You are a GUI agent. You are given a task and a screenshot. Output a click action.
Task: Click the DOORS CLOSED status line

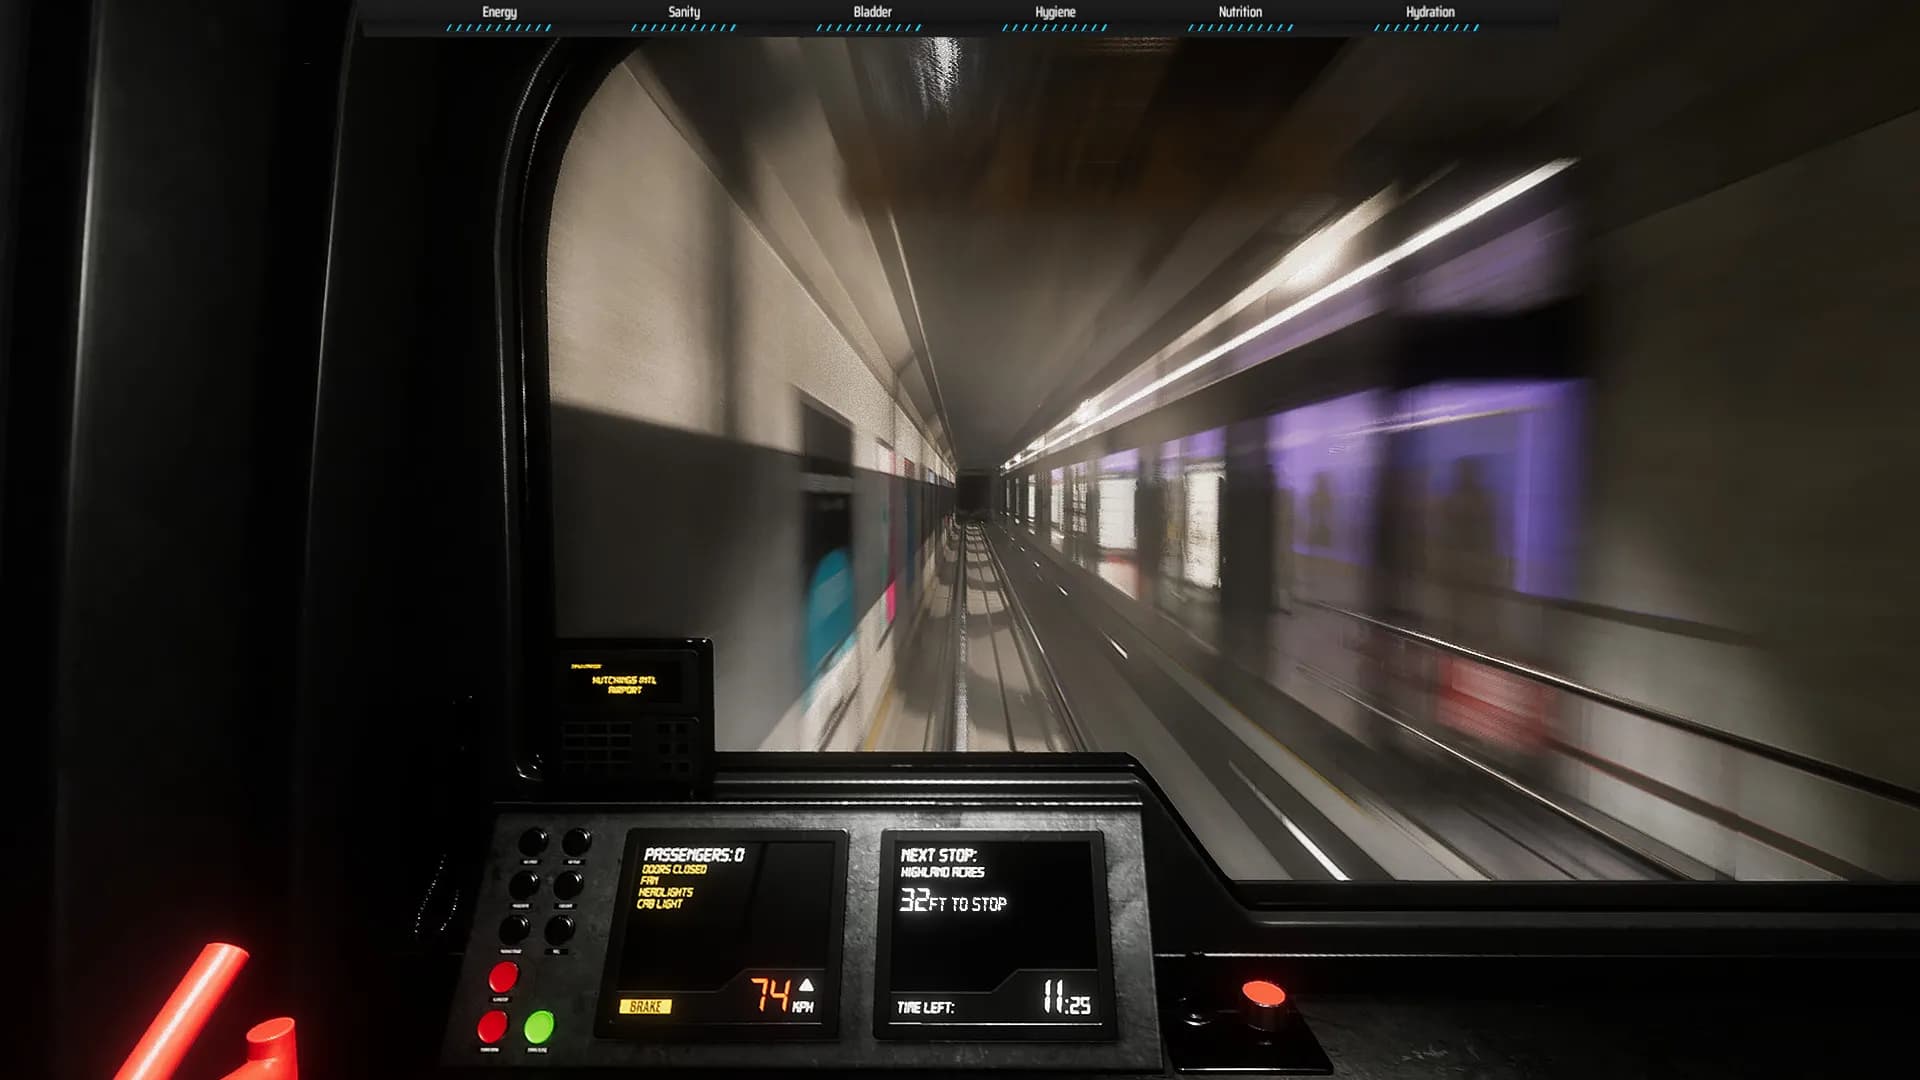click(x=676, y=870)
